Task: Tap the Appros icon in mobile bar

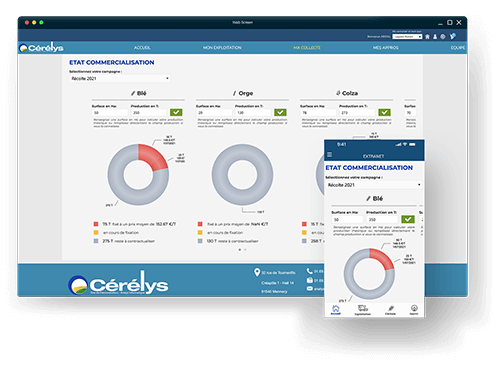Action: click(x=414, y=309)
